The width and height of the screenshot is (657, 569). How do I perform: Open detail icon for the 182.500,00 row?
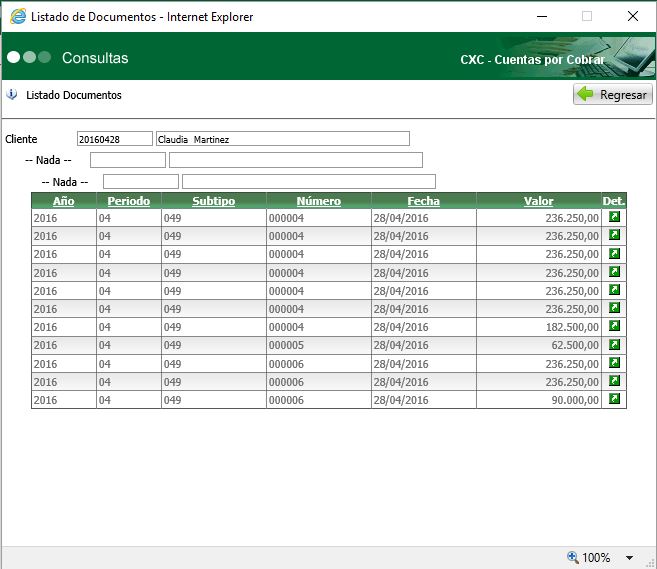(614, 326)
